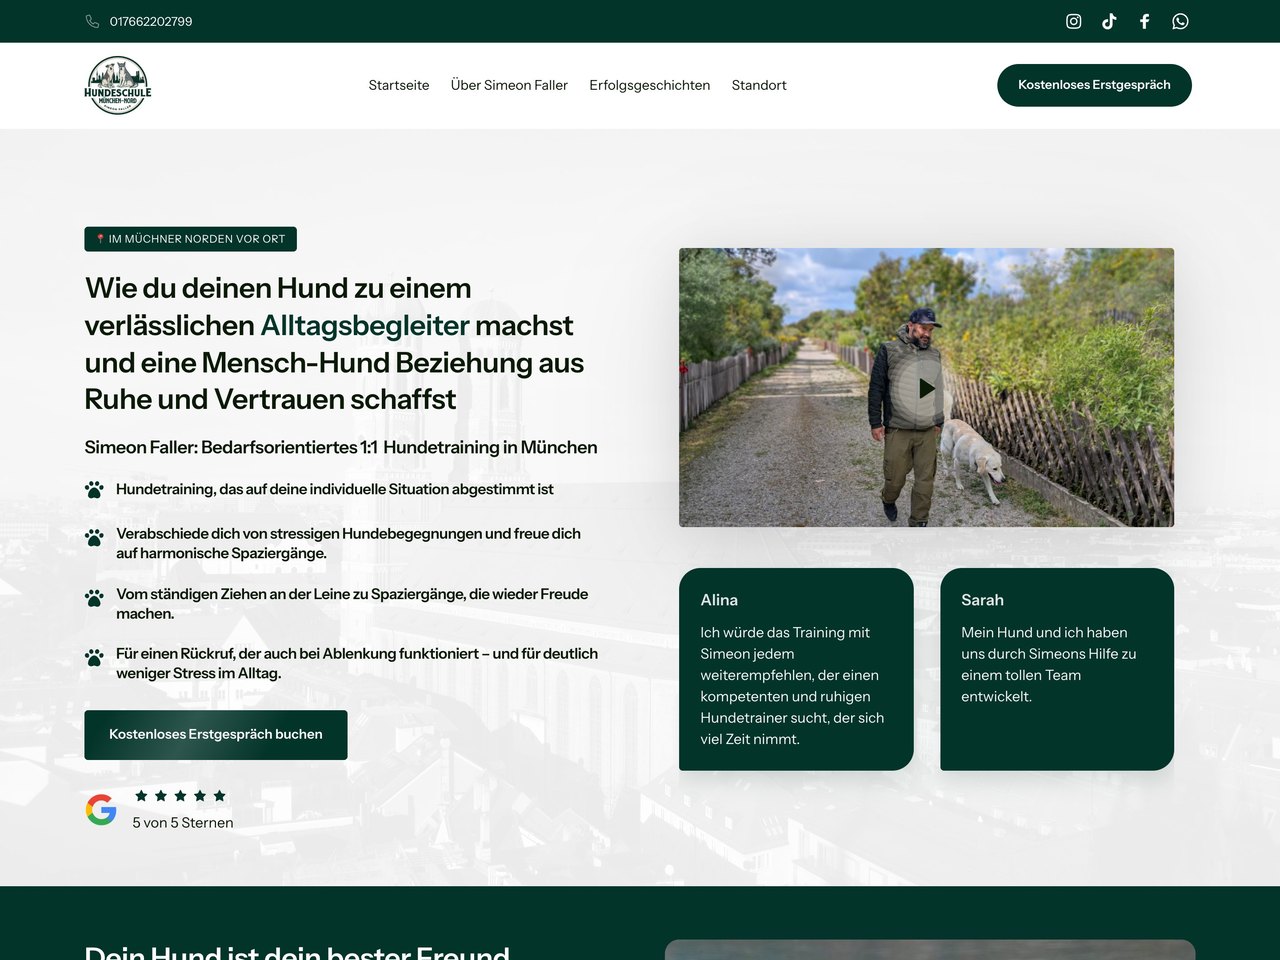Navigate to Erfolgsgeschichten
1280x960 pixels.
(650, 85)
